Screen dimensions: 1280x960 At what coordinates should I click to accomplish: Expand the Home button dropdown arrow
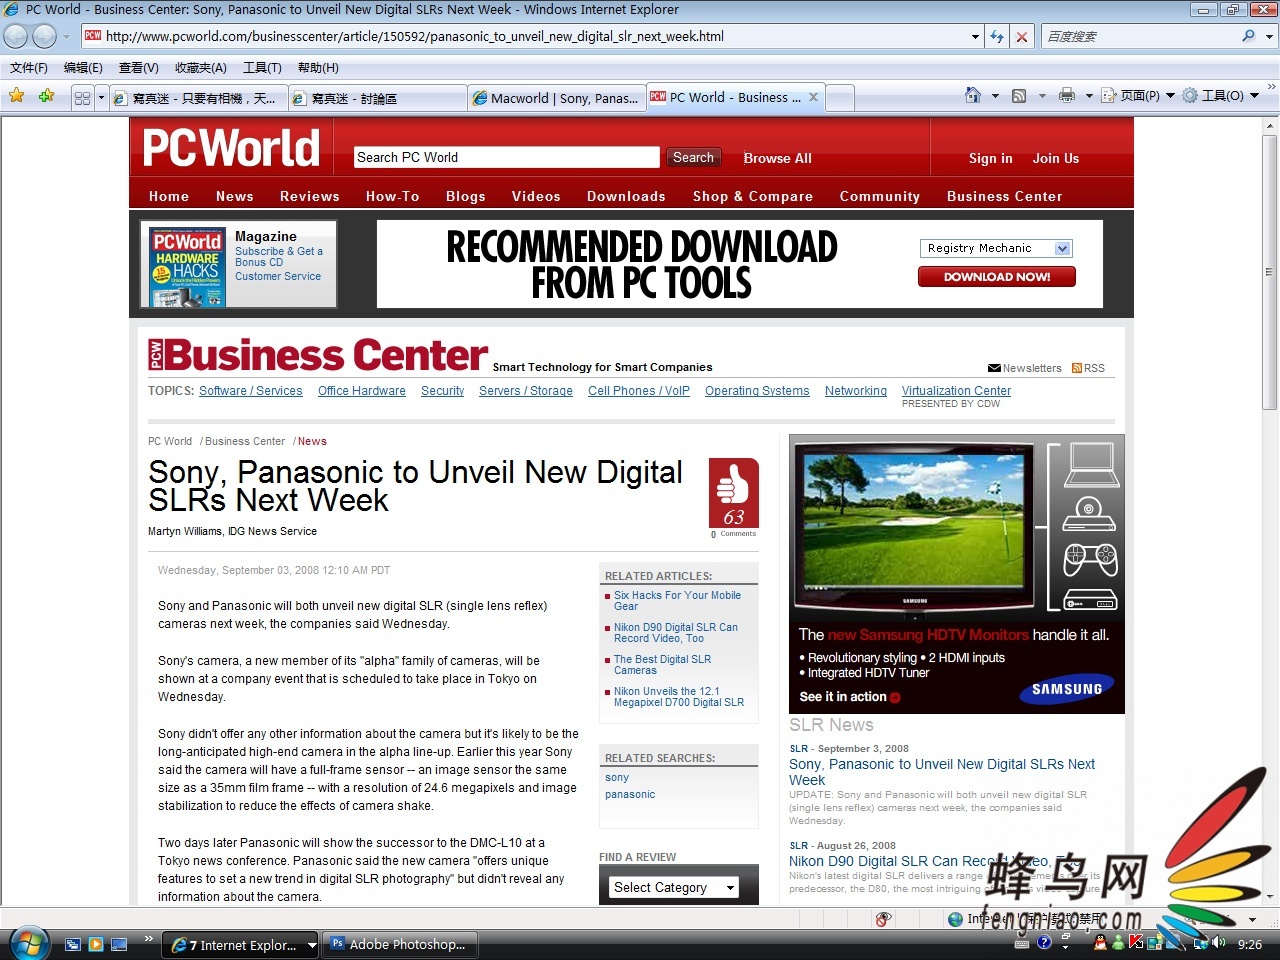(x=995, y=96)
